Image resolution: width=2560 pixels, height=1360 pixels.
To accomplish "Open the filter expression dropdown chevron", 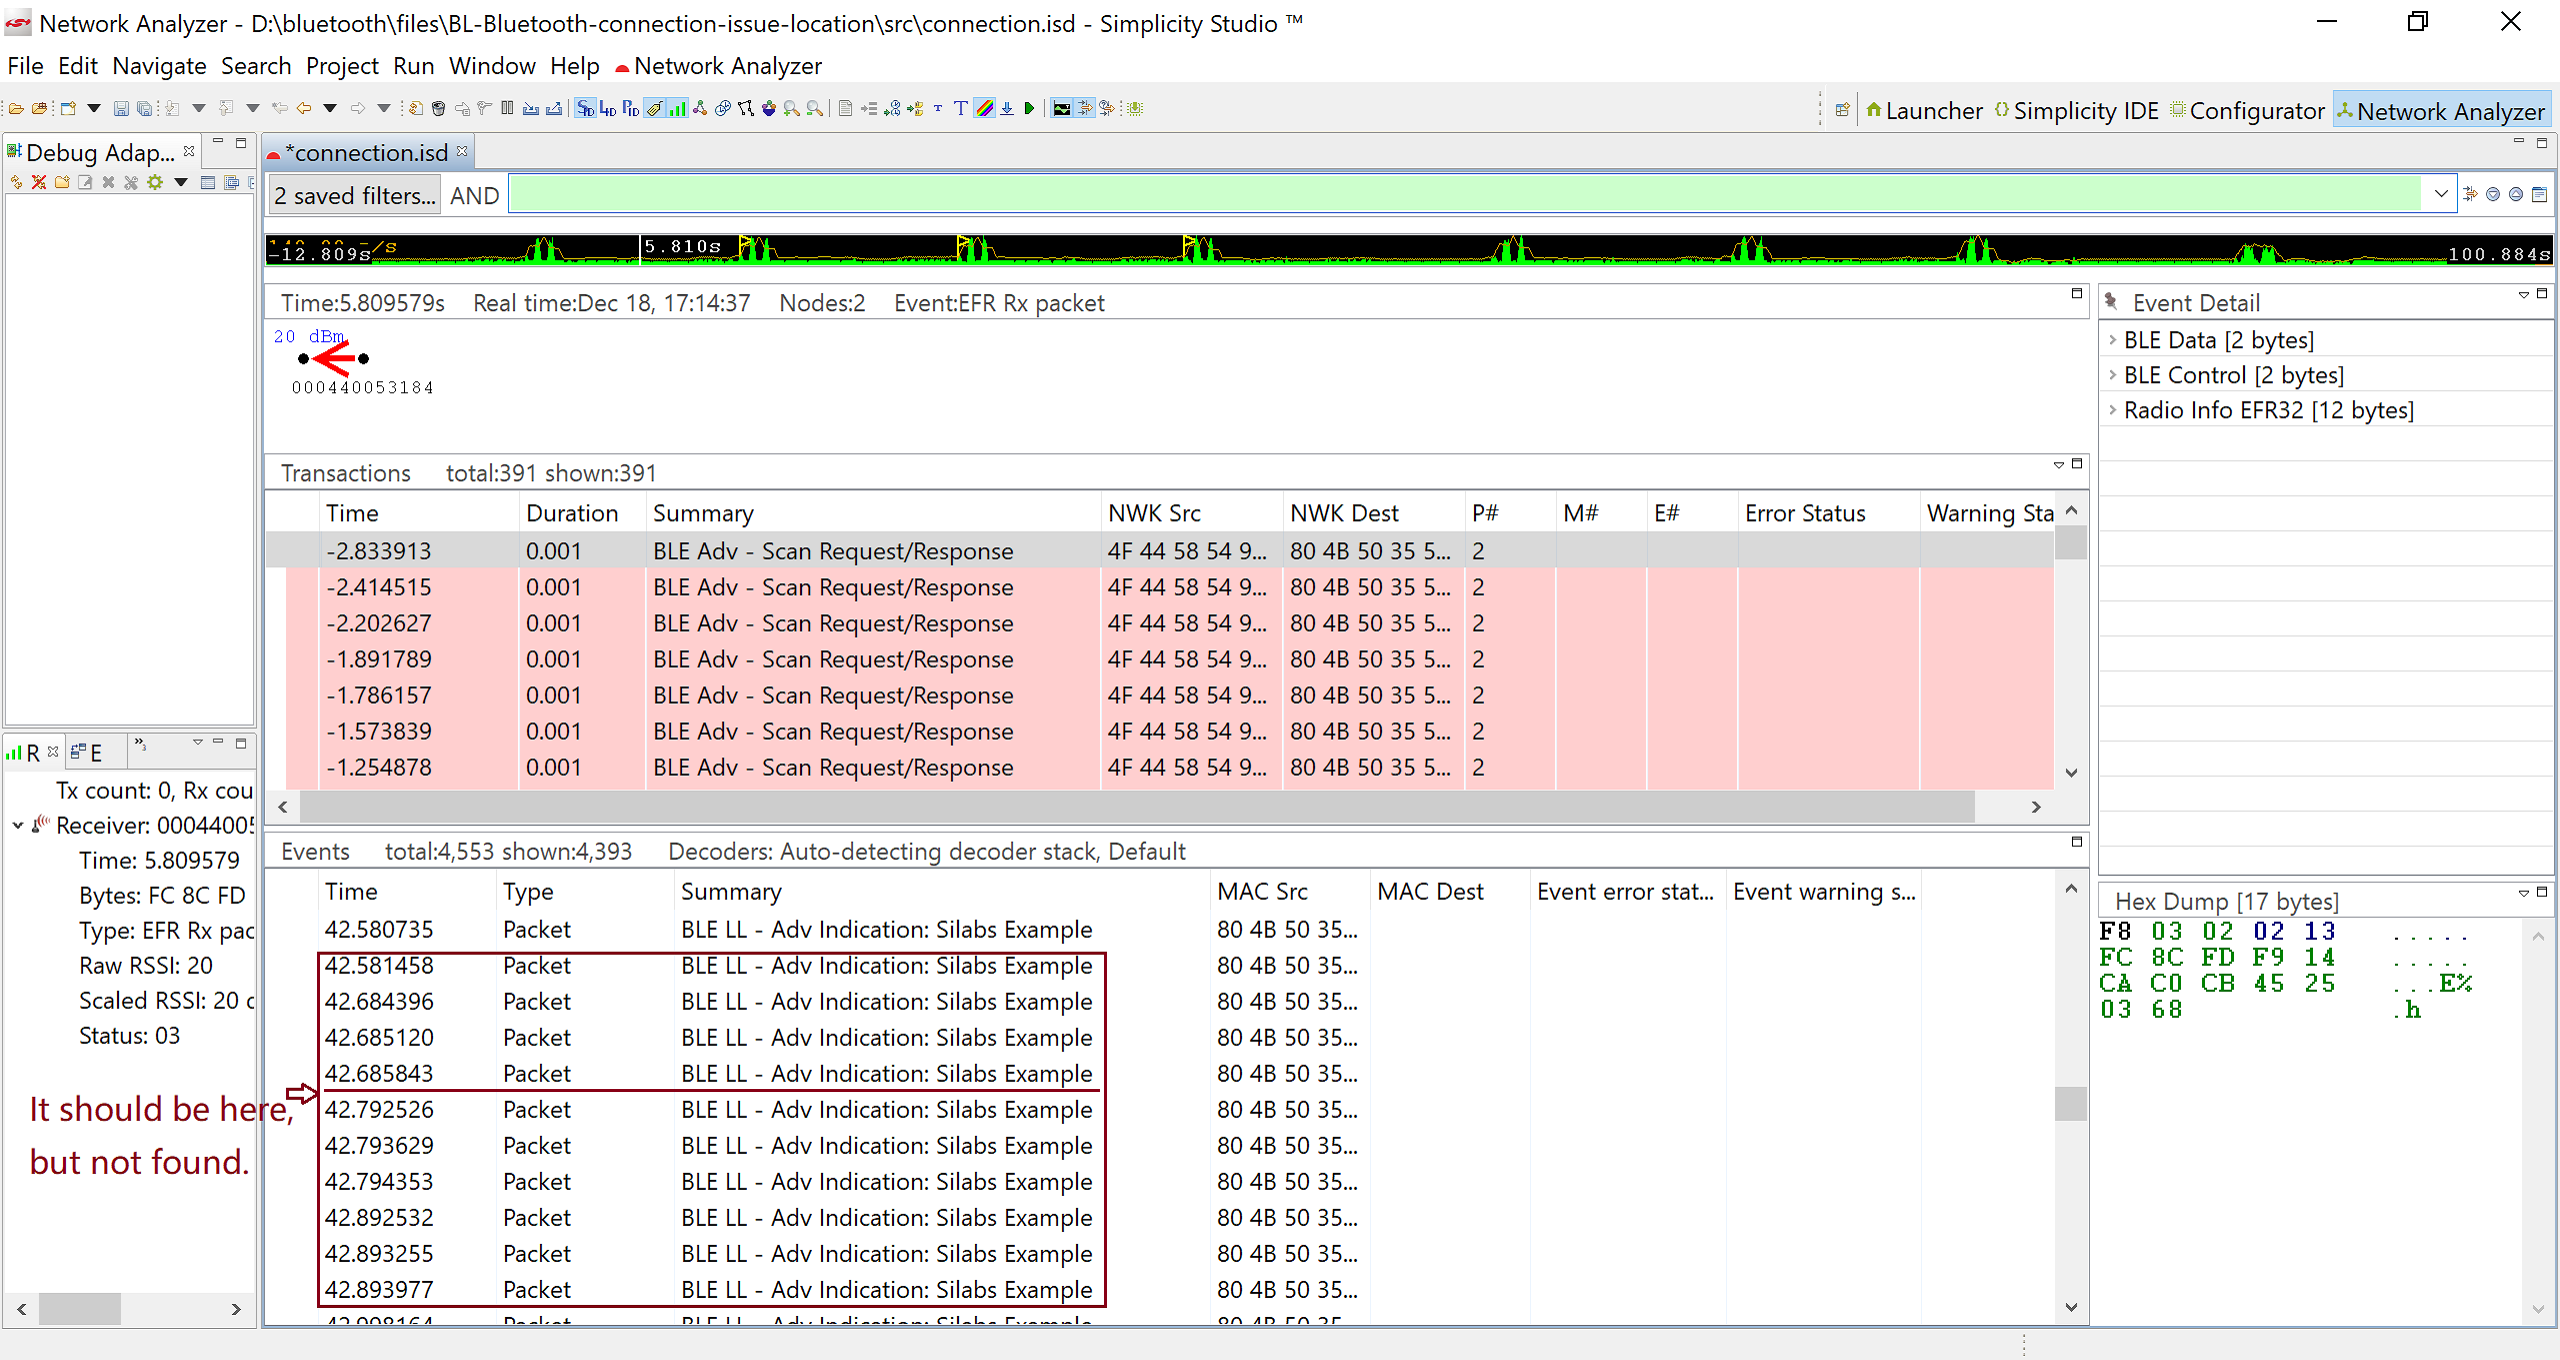I will coord(2441,194).
